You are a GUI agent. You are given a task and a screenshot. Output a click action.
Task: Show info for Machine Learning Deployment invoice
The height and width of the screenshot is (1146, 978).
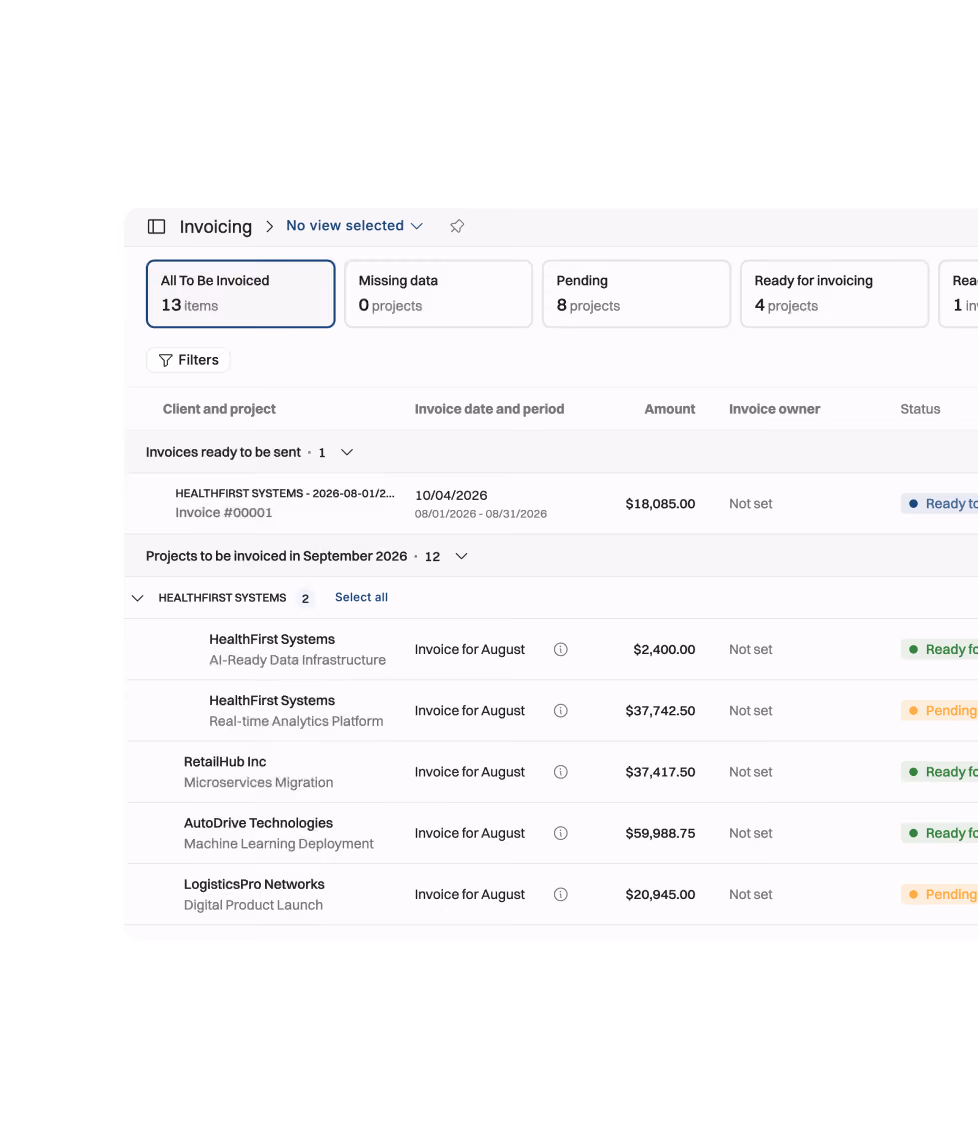click(x=561, y=834)
